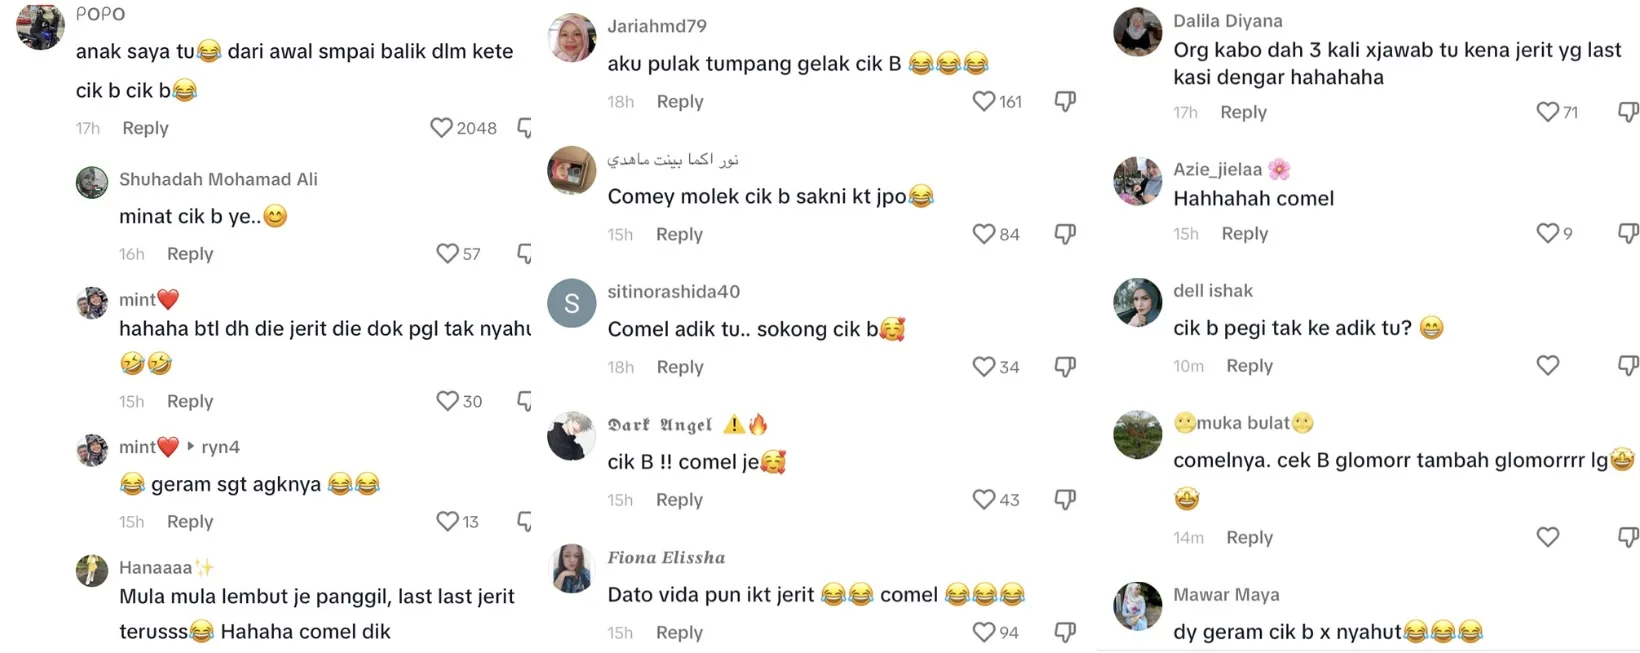Like POPO's comment with 2048 likes

point(441,128)
